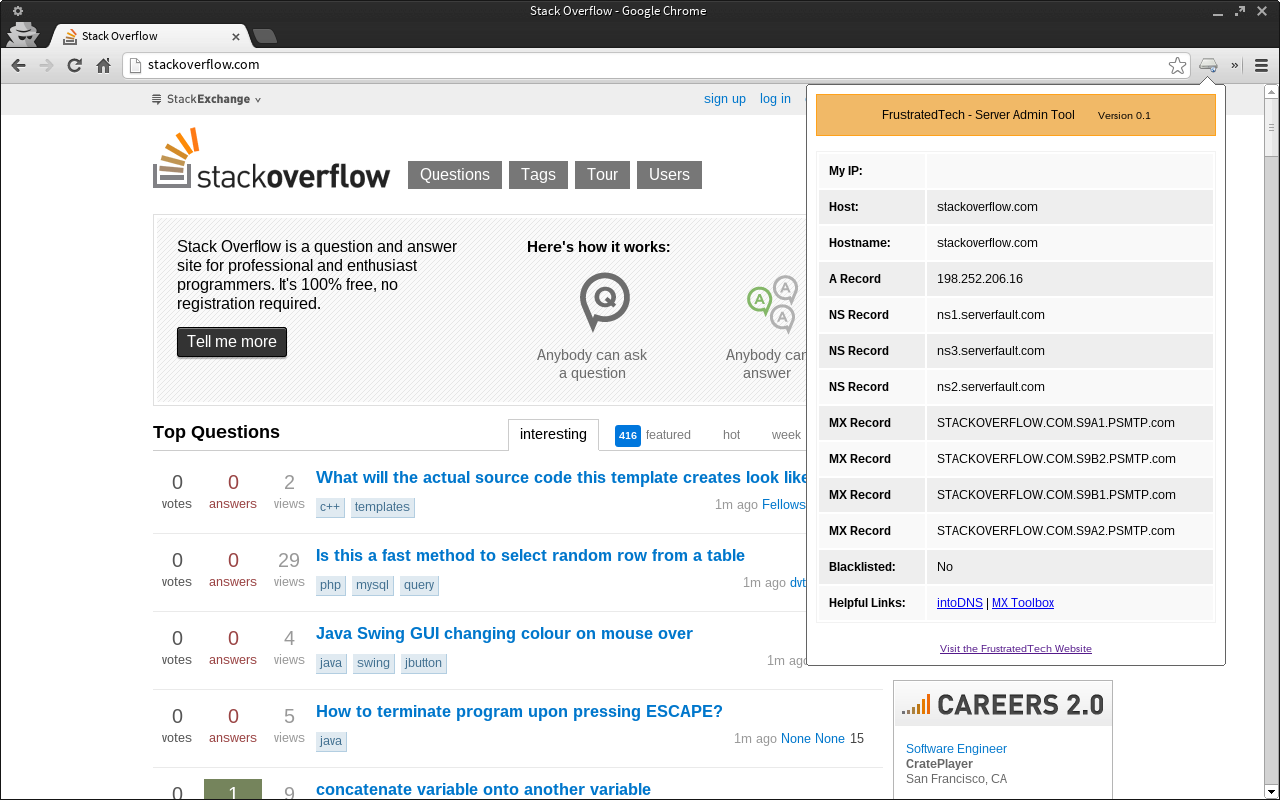Click the window gear icon in title bar
1280x800 pixels.
[x=17, y=11]
